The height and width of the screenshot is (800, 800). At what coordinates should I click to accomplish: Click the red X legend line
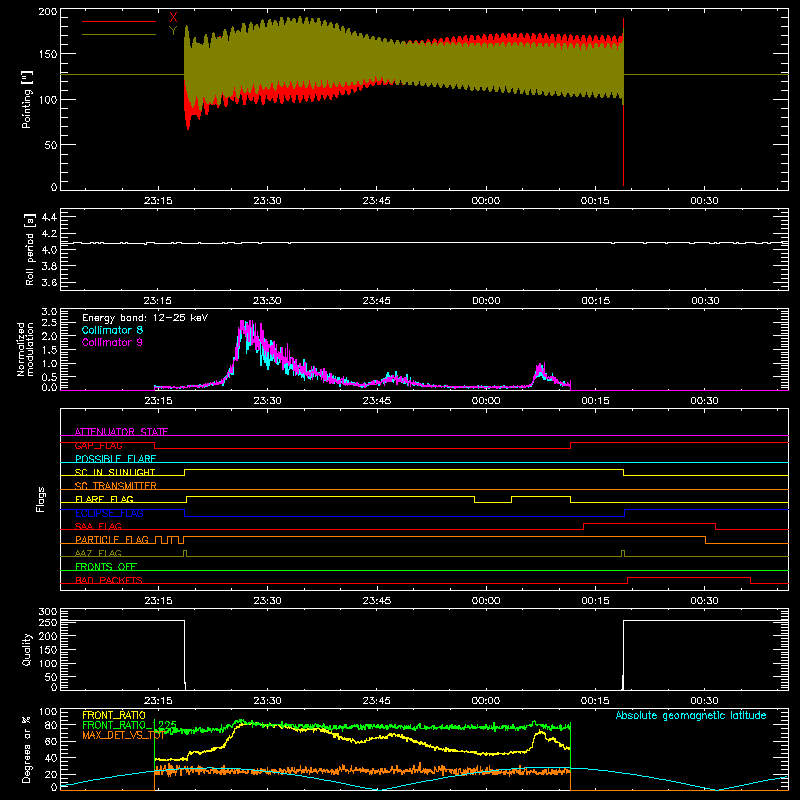click(x=119, y=21)
